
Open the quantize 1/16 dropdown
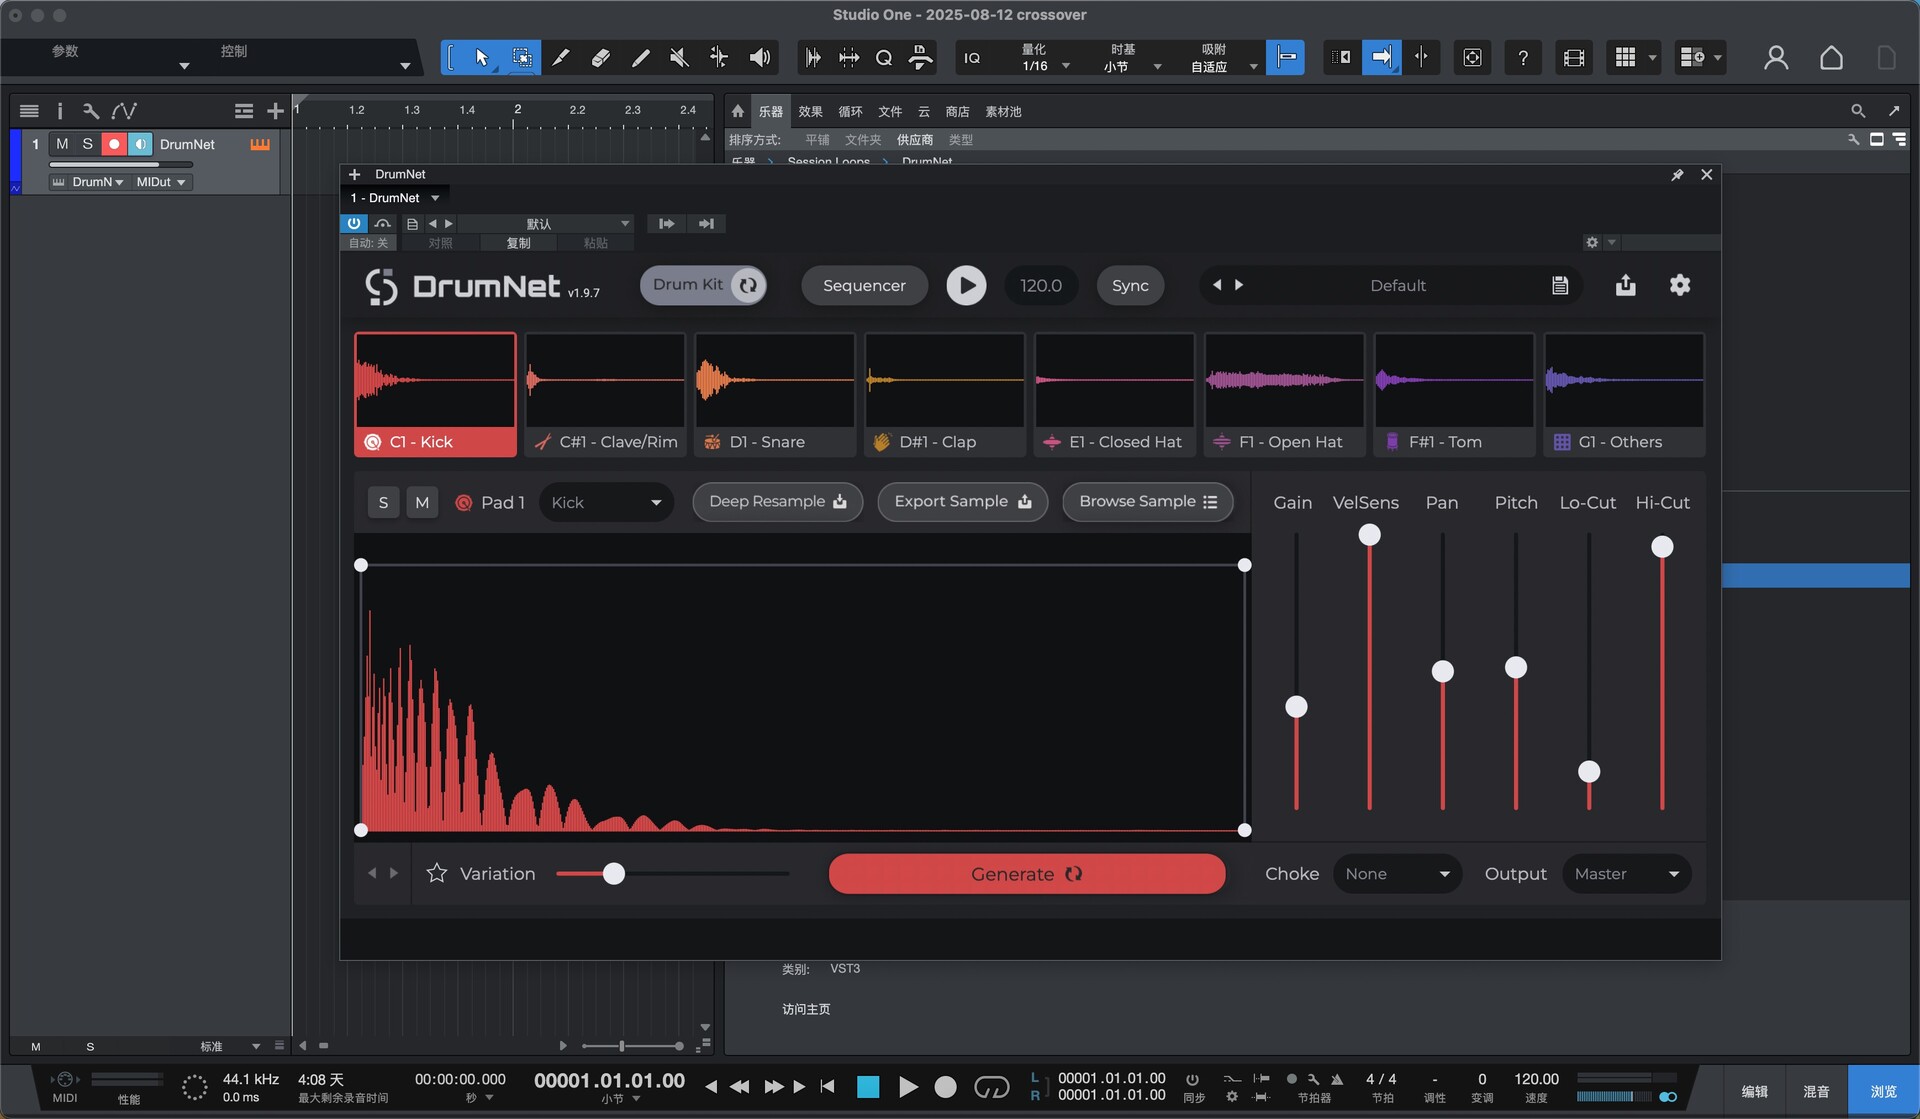pyautogui.click(x=1044, y=58)
